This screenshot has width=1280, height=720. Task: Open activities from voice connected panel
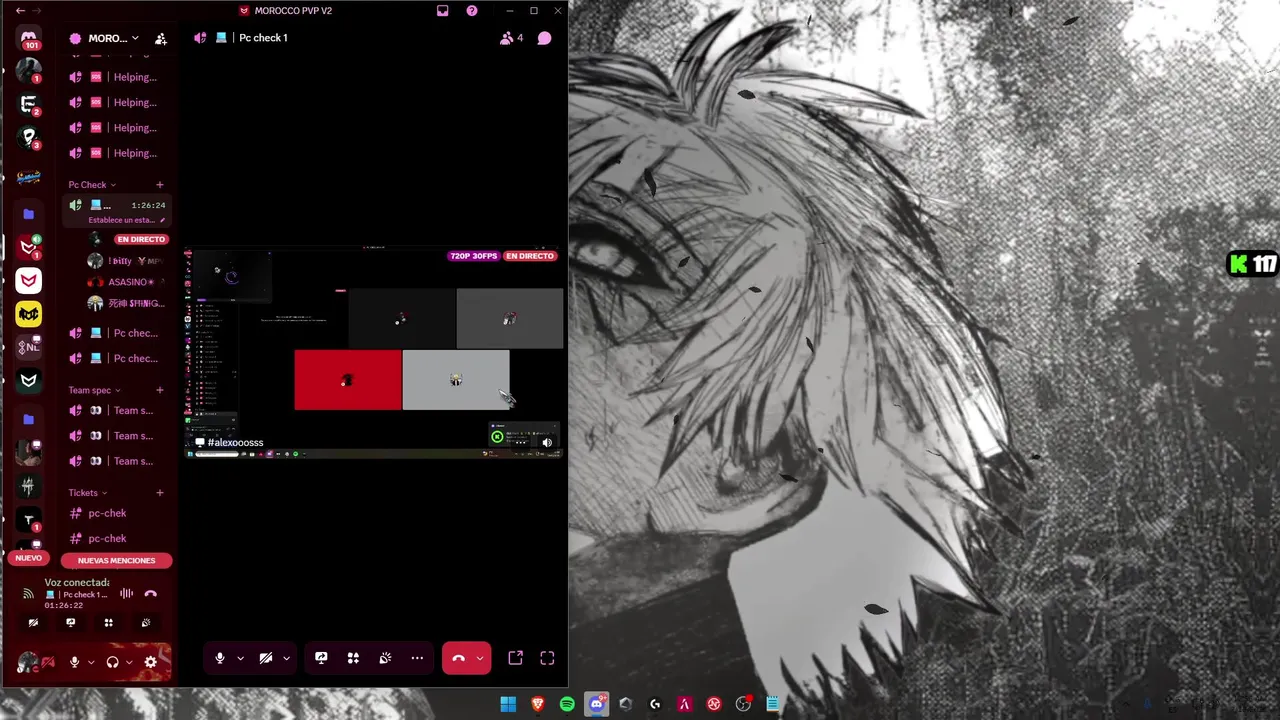108,622
